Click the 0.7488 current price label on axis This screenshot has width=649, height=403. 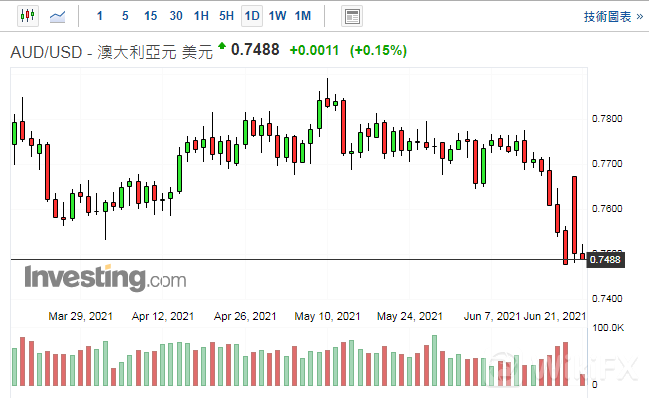[x=606, y=260]
